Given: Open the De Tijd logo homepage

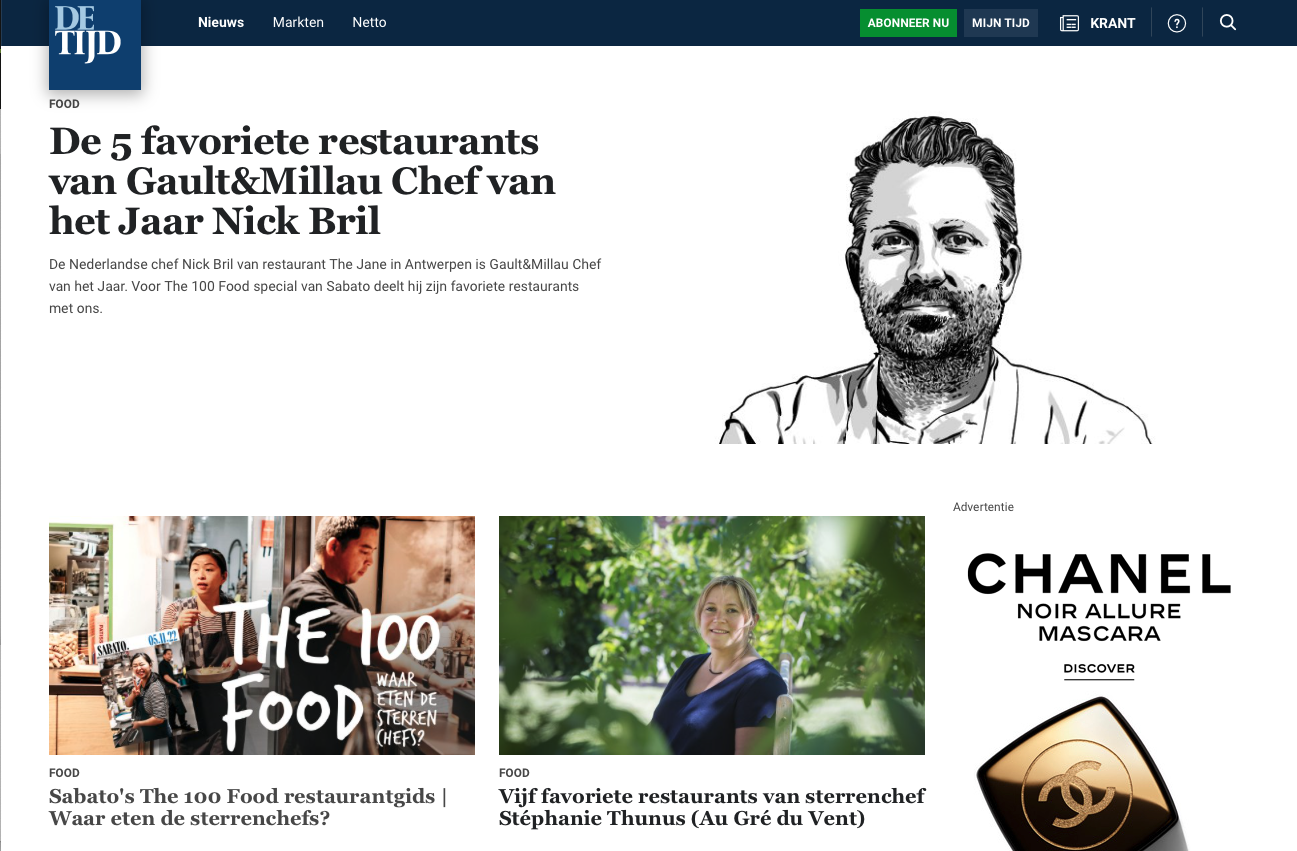Looking at the screenshot, I should (x=95, y=44).
